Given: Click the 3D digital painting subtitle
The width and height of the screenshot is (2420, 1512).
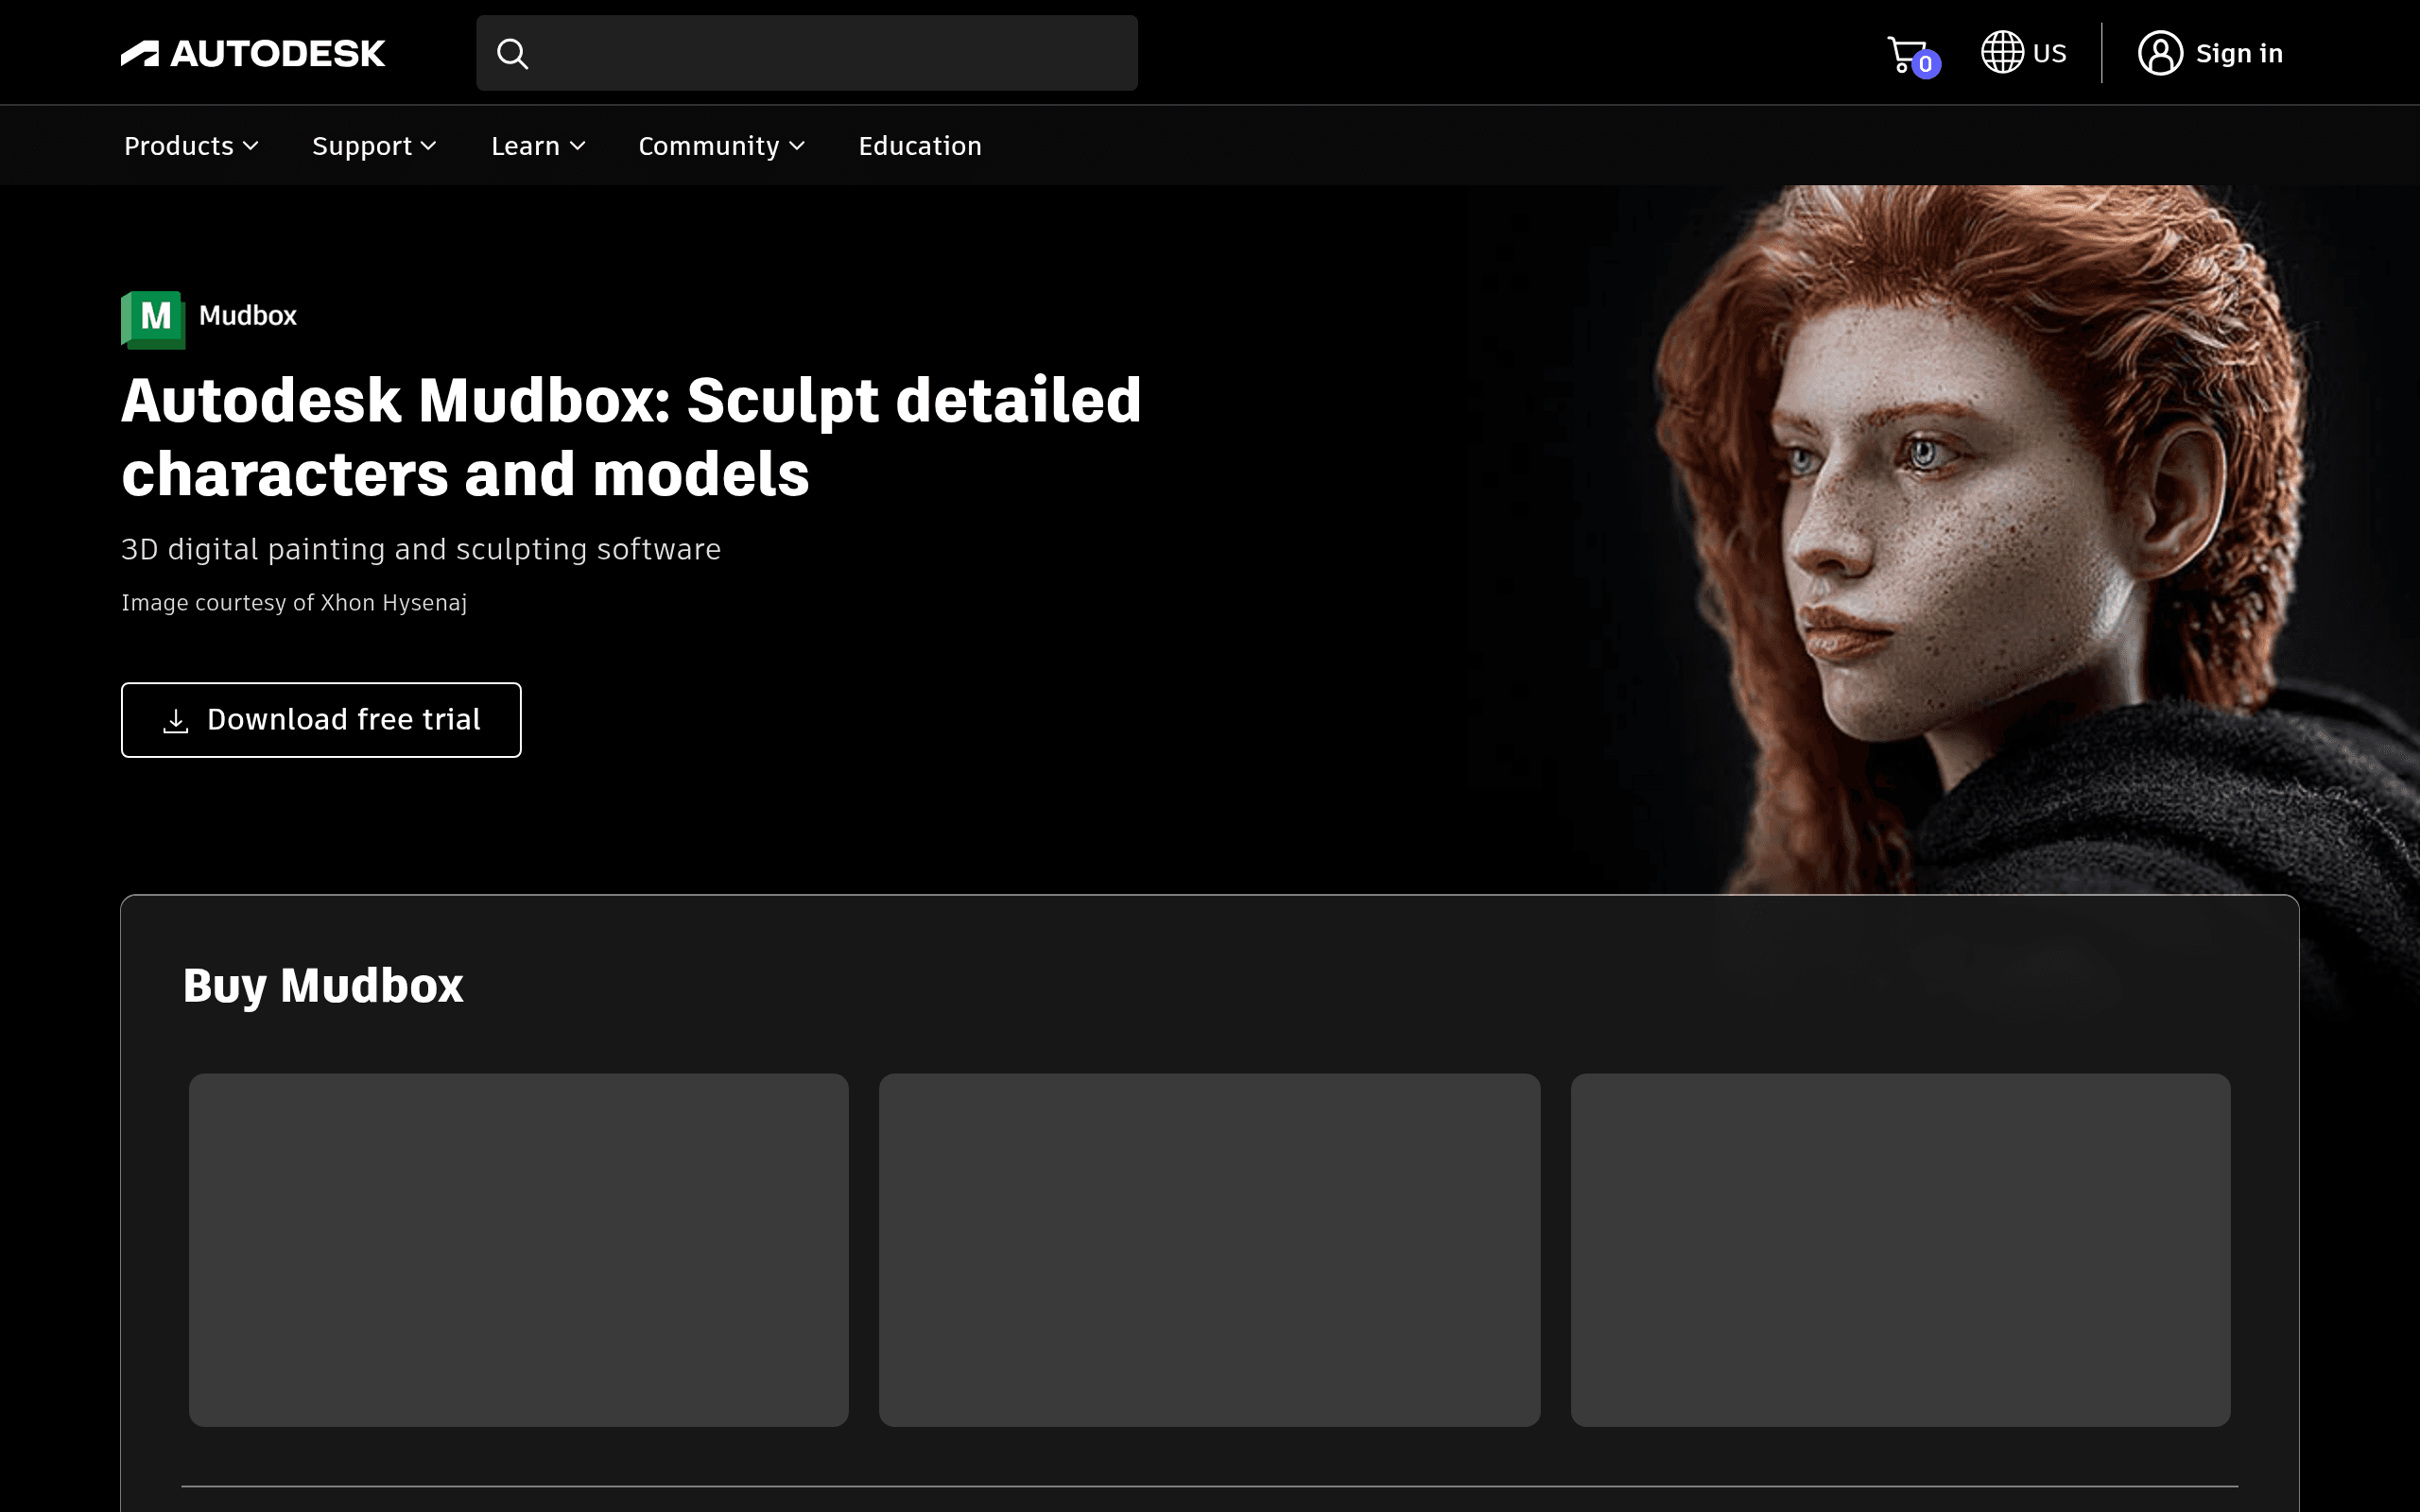Looking at the screenshot, I should click(x=421, y=549).
